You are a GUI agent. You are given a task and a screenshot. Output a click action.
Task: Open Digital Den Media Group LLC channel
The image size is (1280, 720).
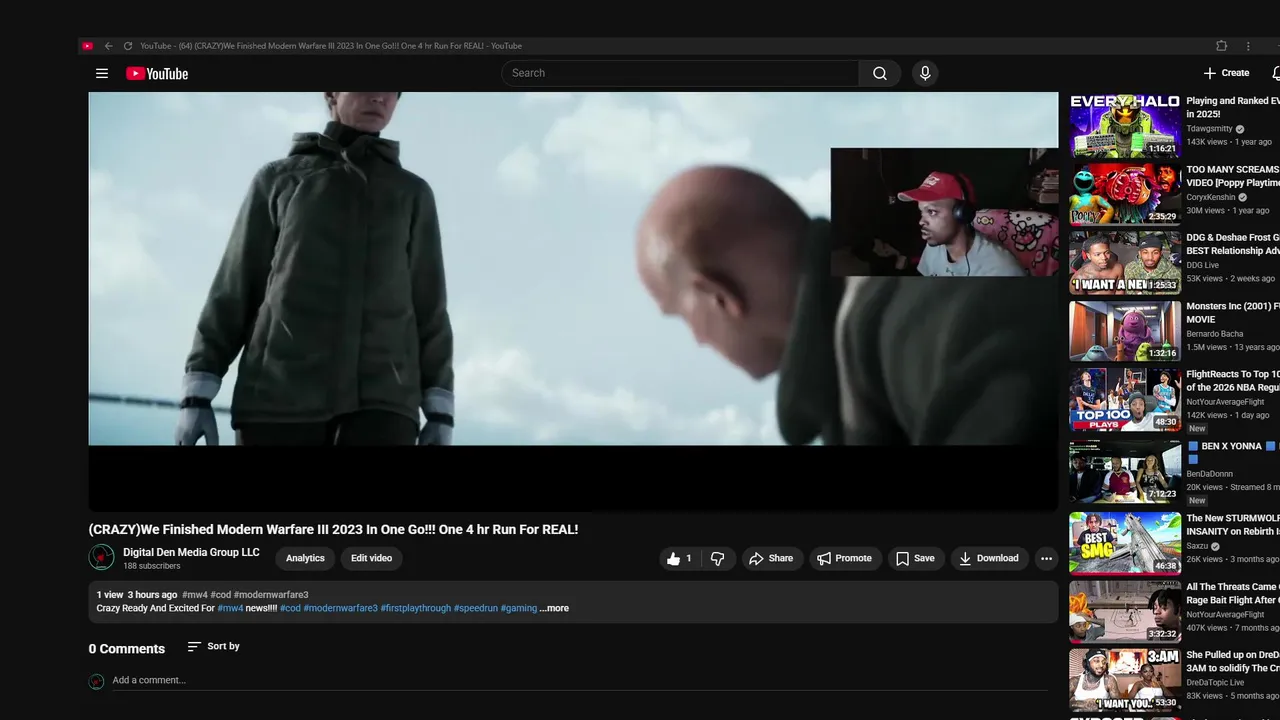(191, 552)
